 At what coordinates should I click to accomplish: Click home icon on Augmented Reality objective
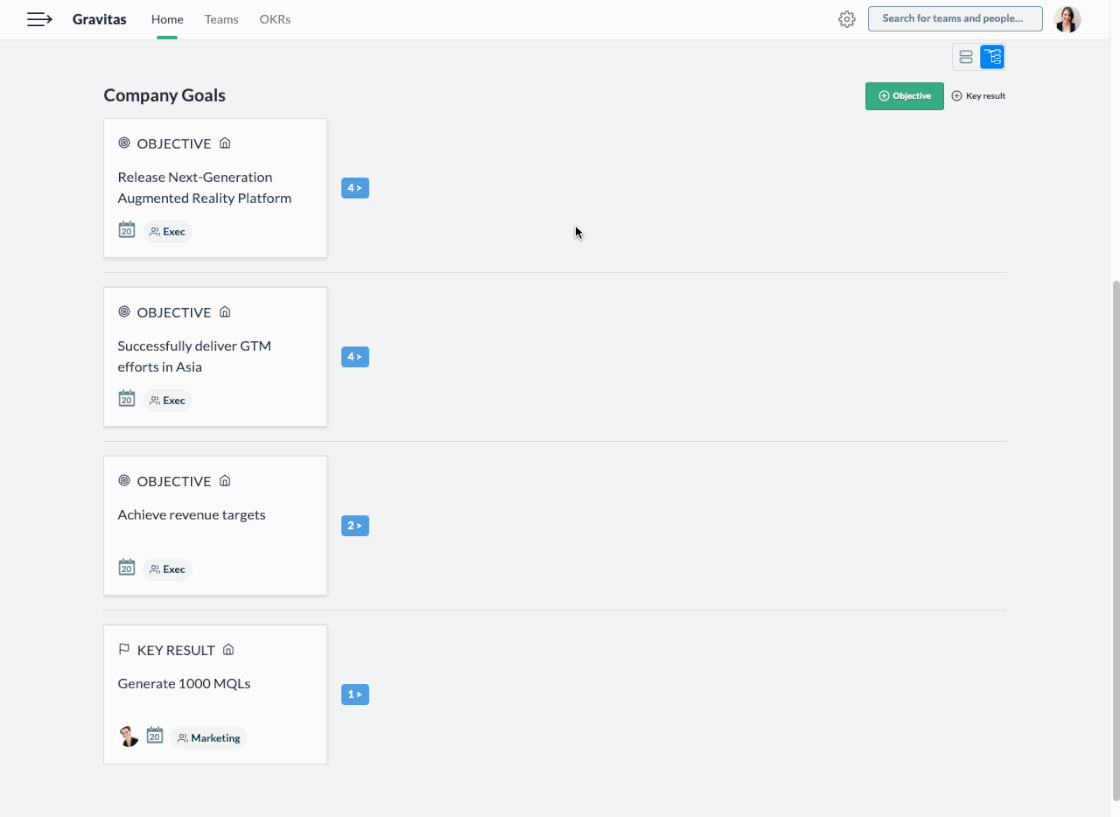coord(225,143)
